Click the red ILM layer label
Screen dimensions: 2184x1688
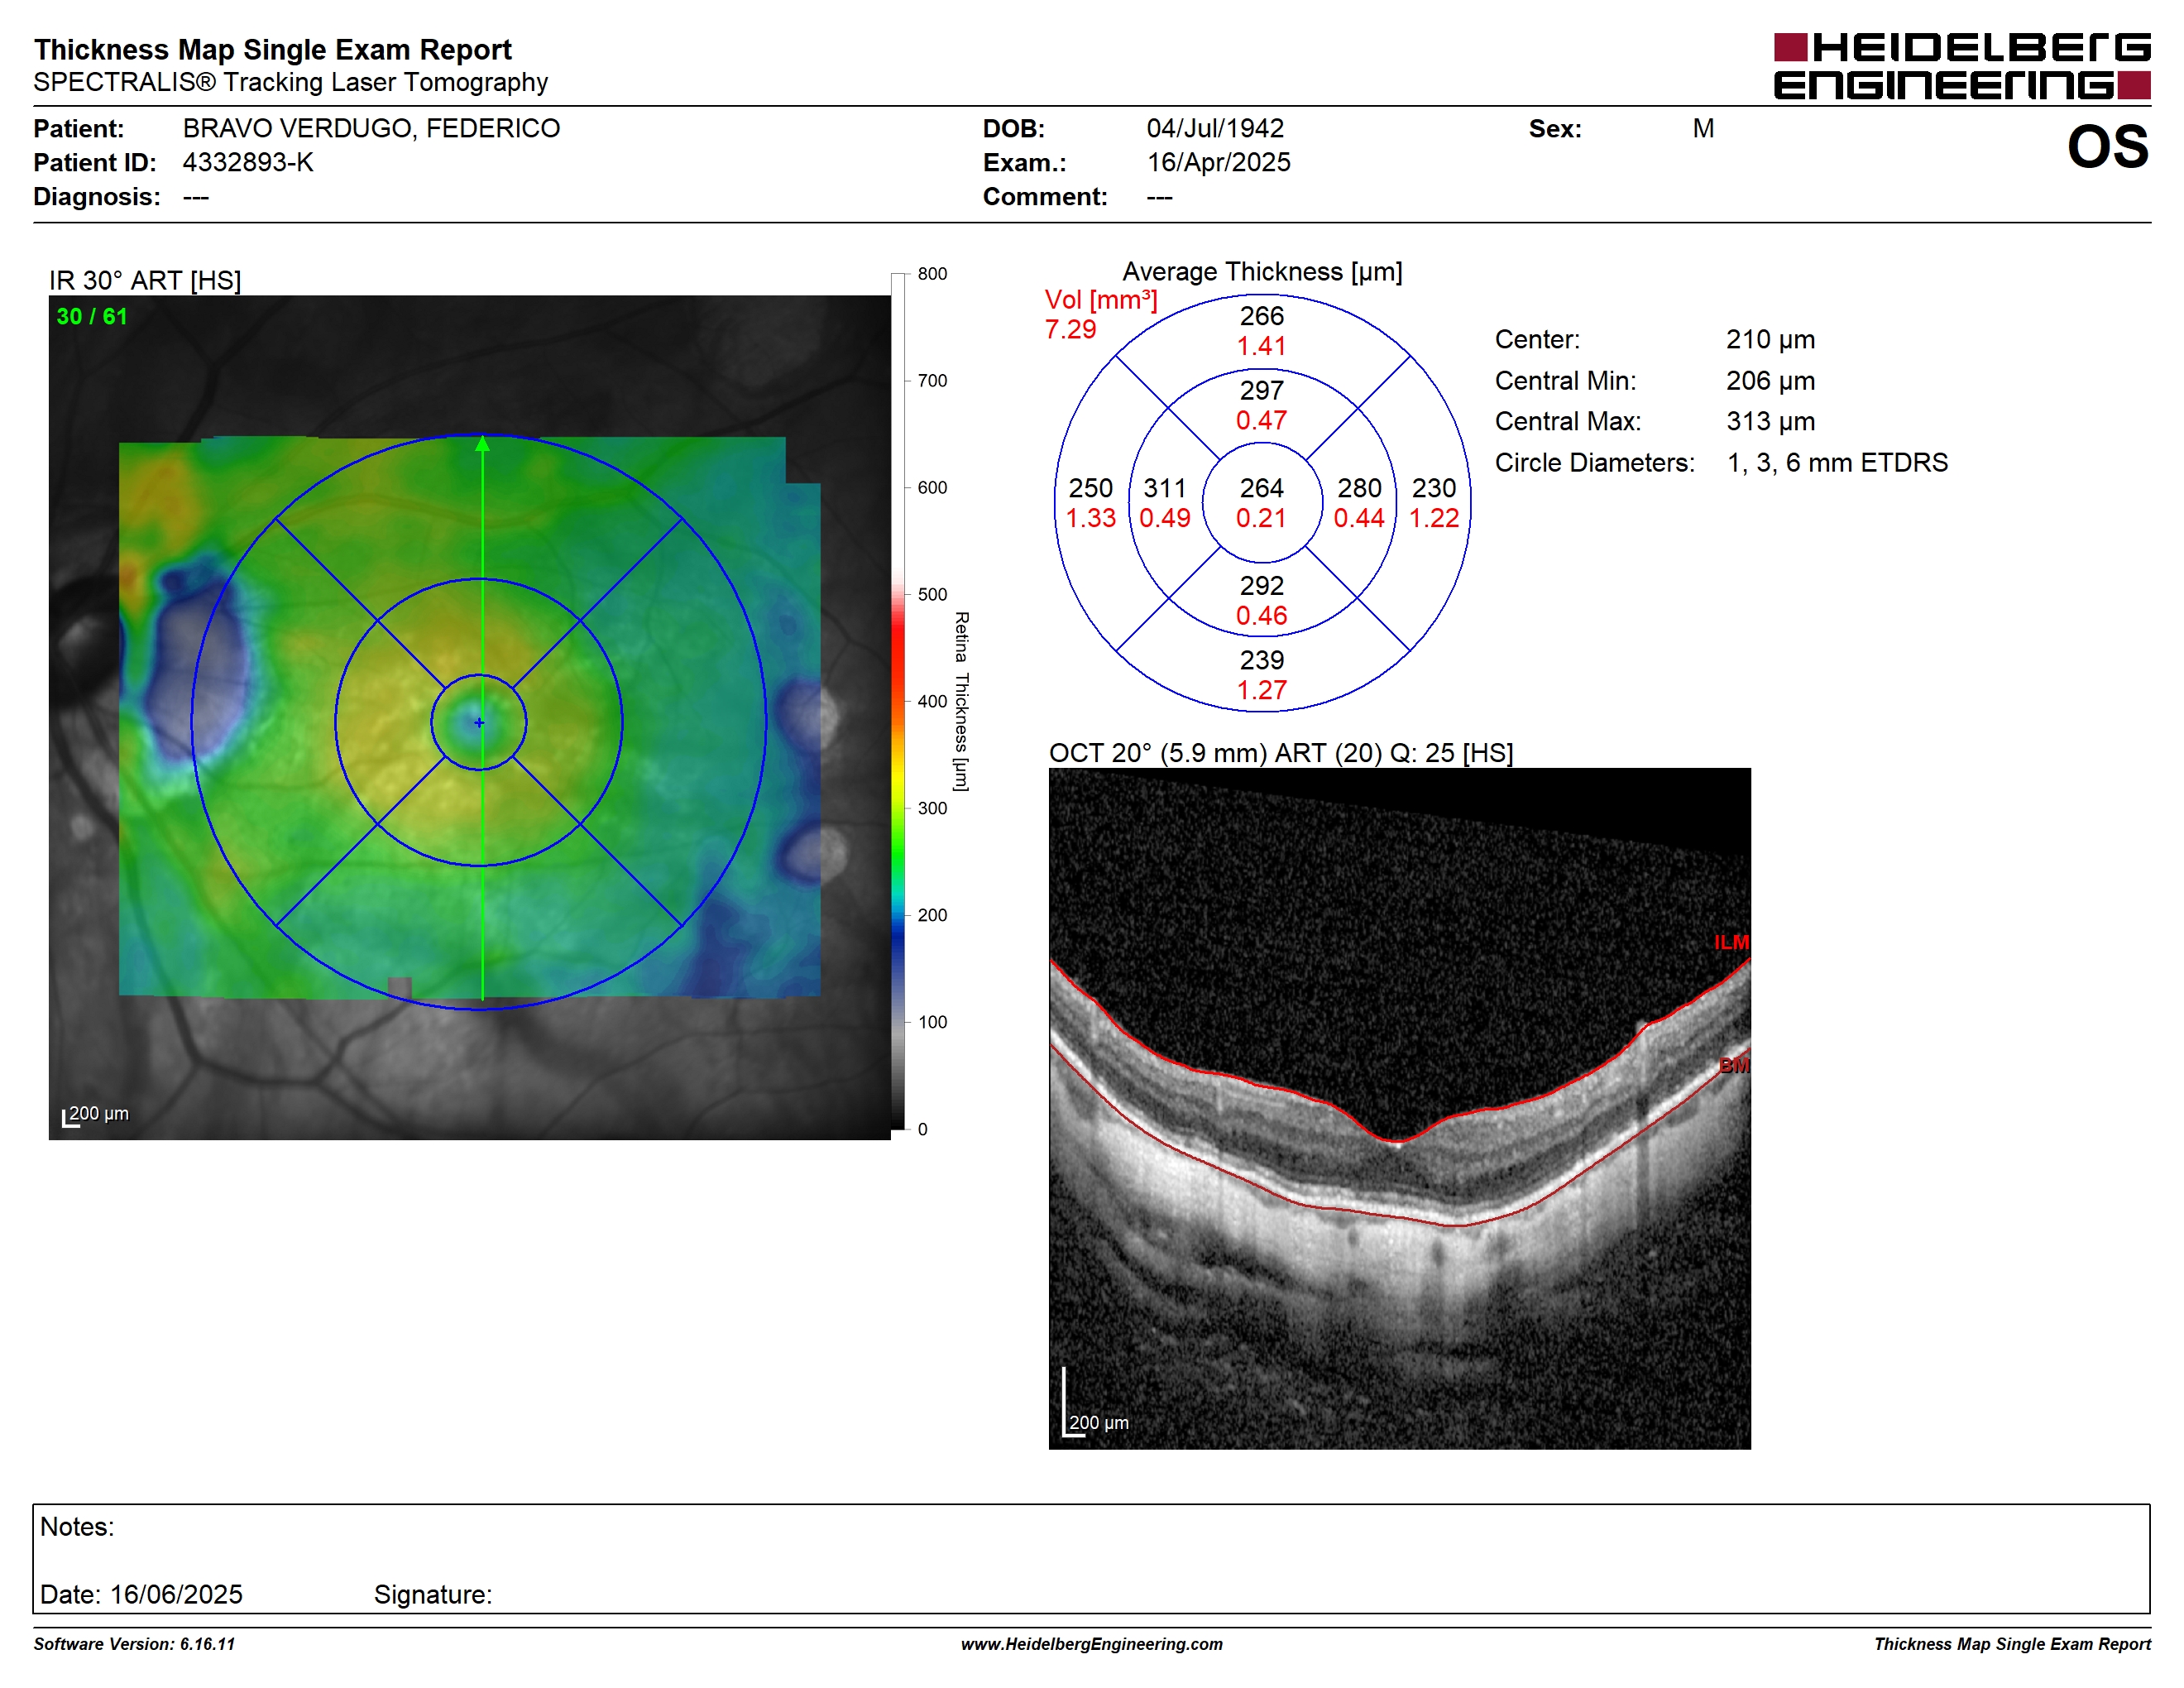click(x=1731, y=942)
